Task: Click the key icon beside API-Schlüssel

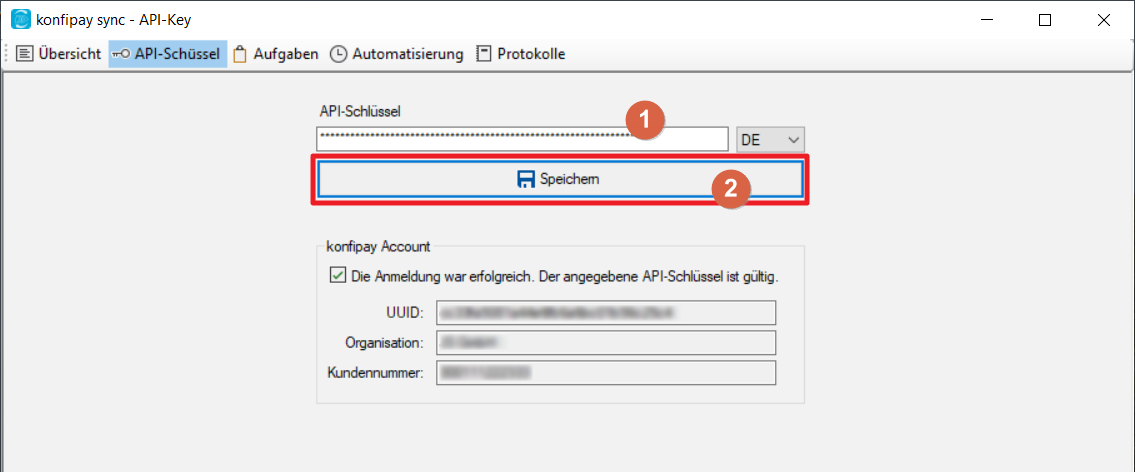Action: [121, 54]
